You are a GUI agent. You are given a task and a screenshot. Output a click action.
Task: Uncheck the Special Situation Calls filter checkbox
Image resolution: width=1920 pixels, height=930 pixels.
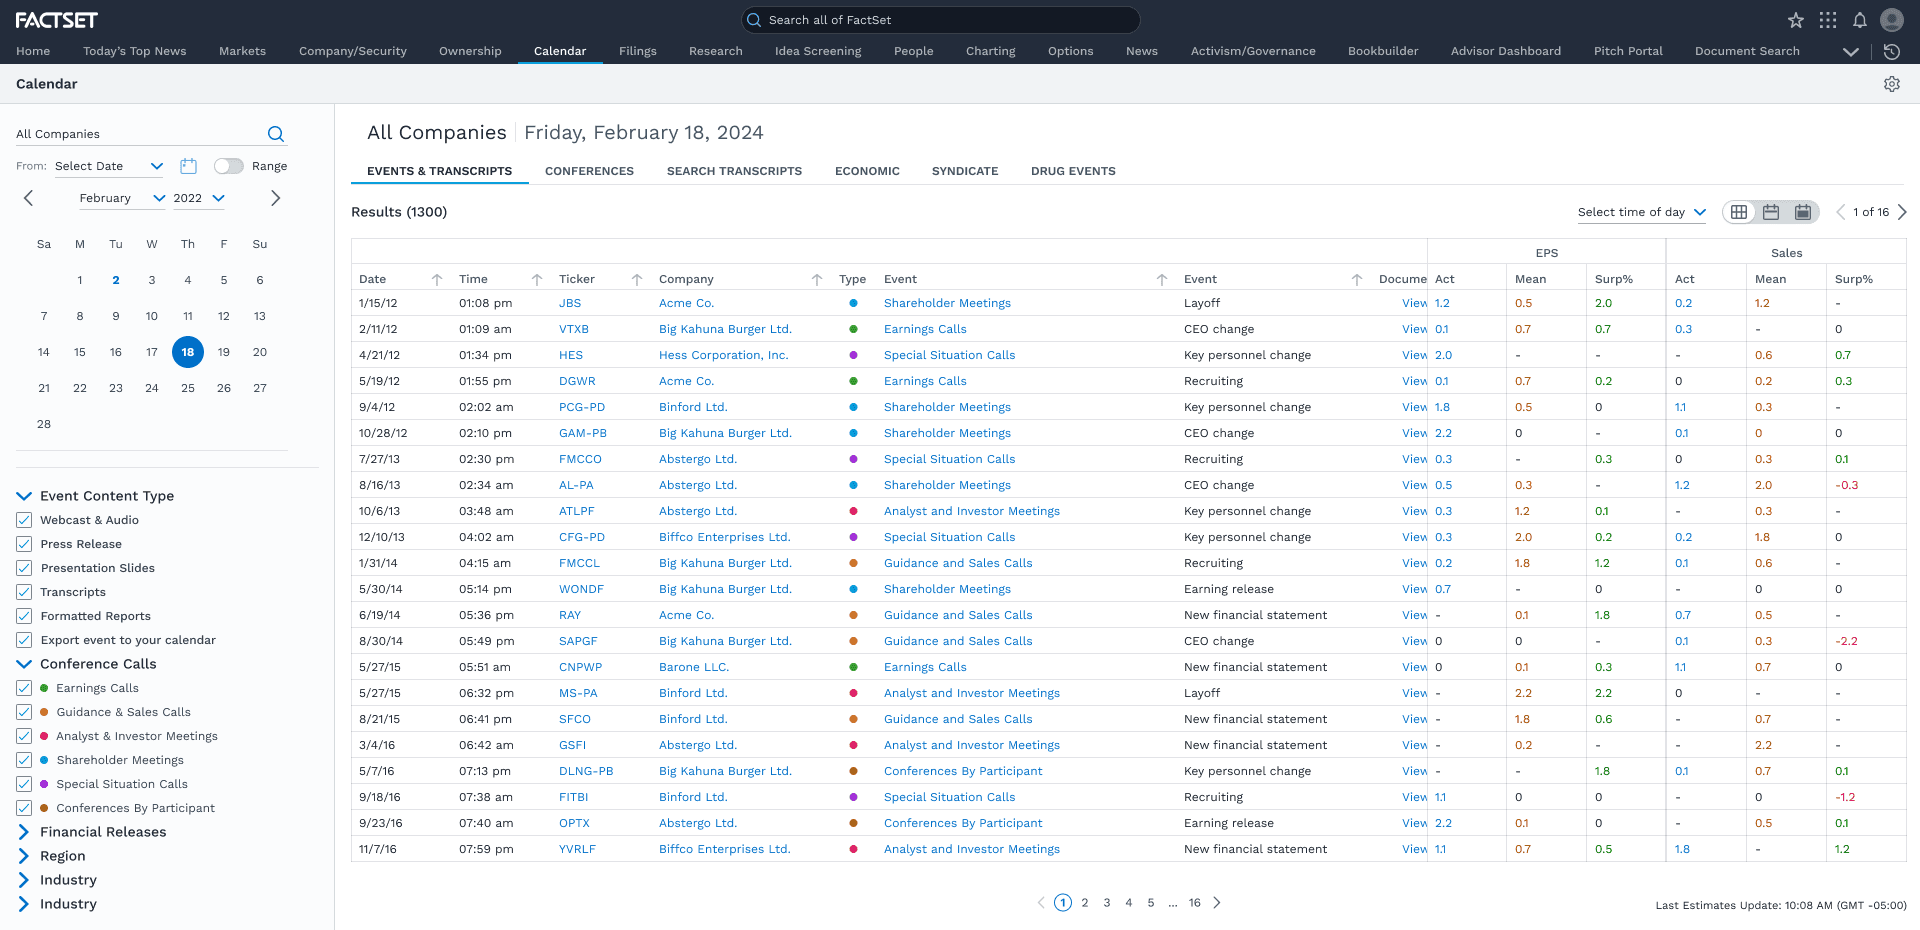(x=24, y=784)
